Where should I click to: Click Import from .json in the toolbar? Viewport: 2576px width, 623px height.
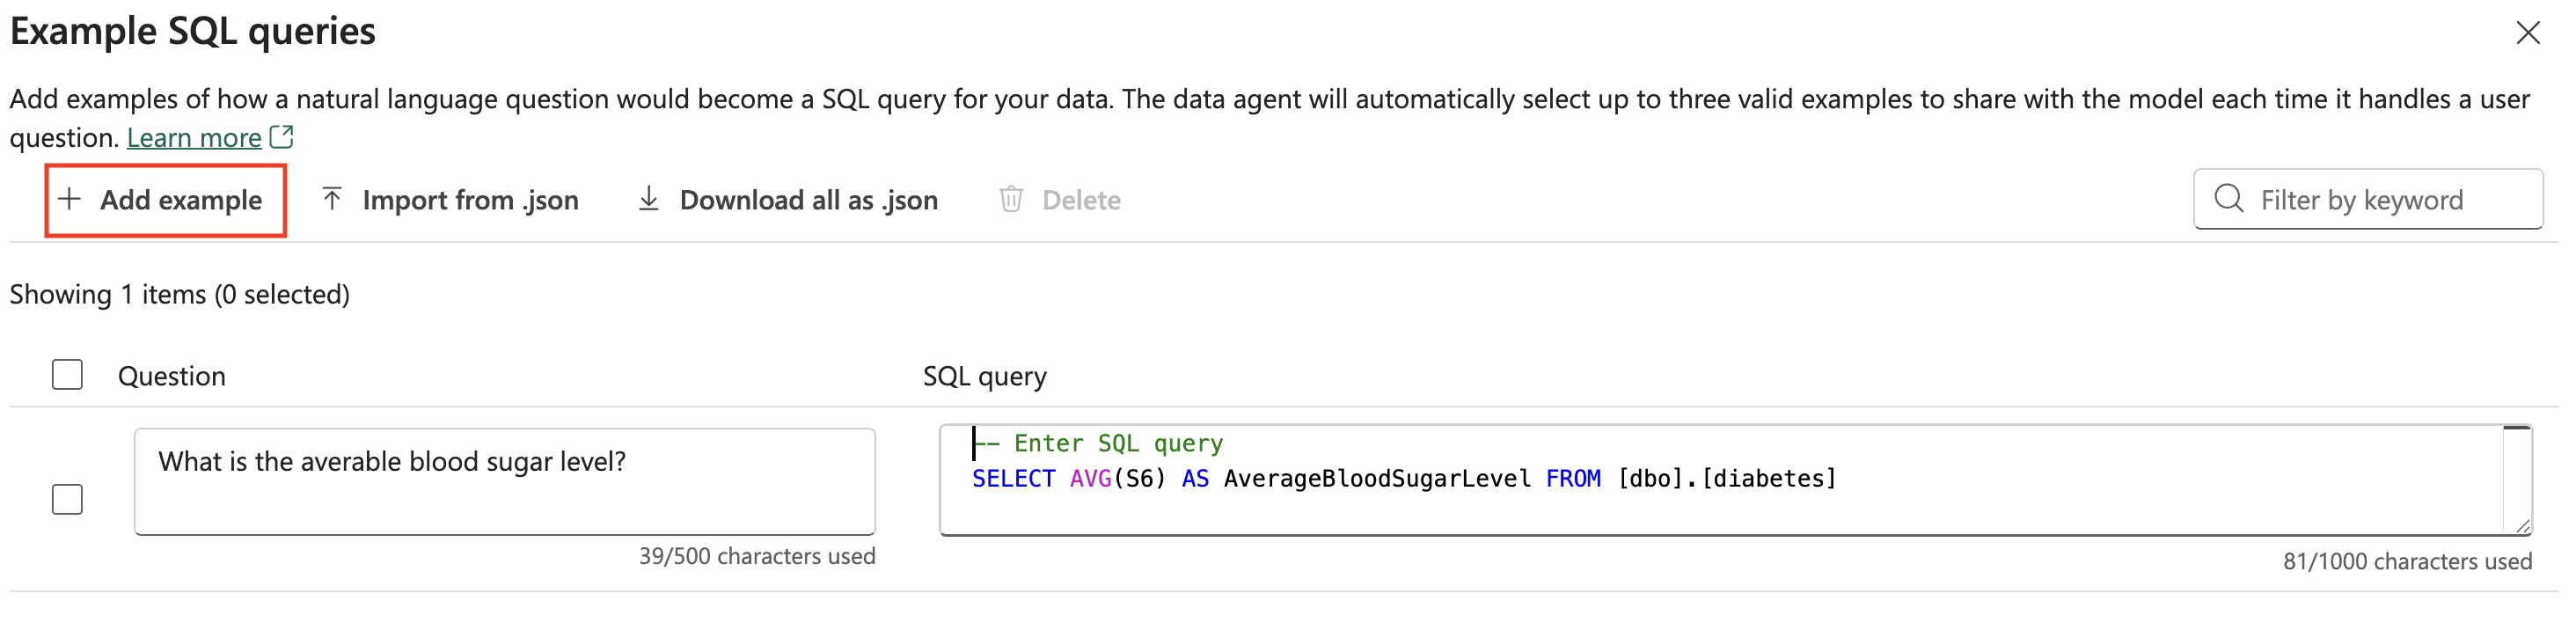(x=471, y=199)
